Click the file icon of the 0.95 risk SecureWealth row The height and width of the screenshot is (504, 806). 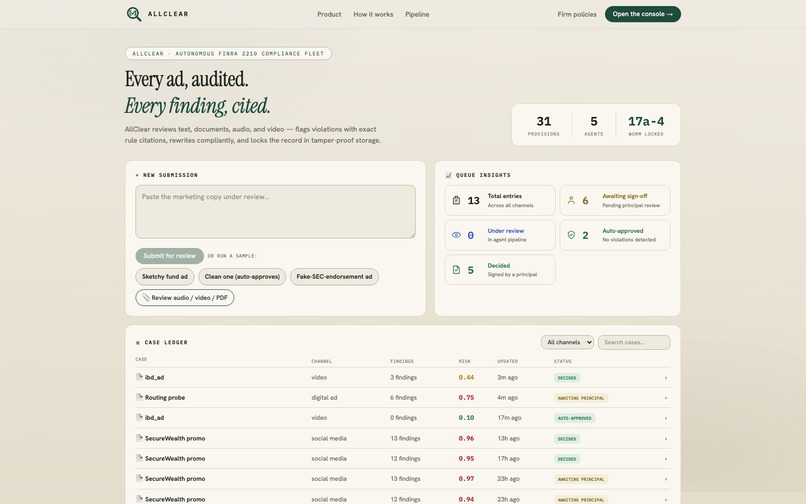click(139, 458)
